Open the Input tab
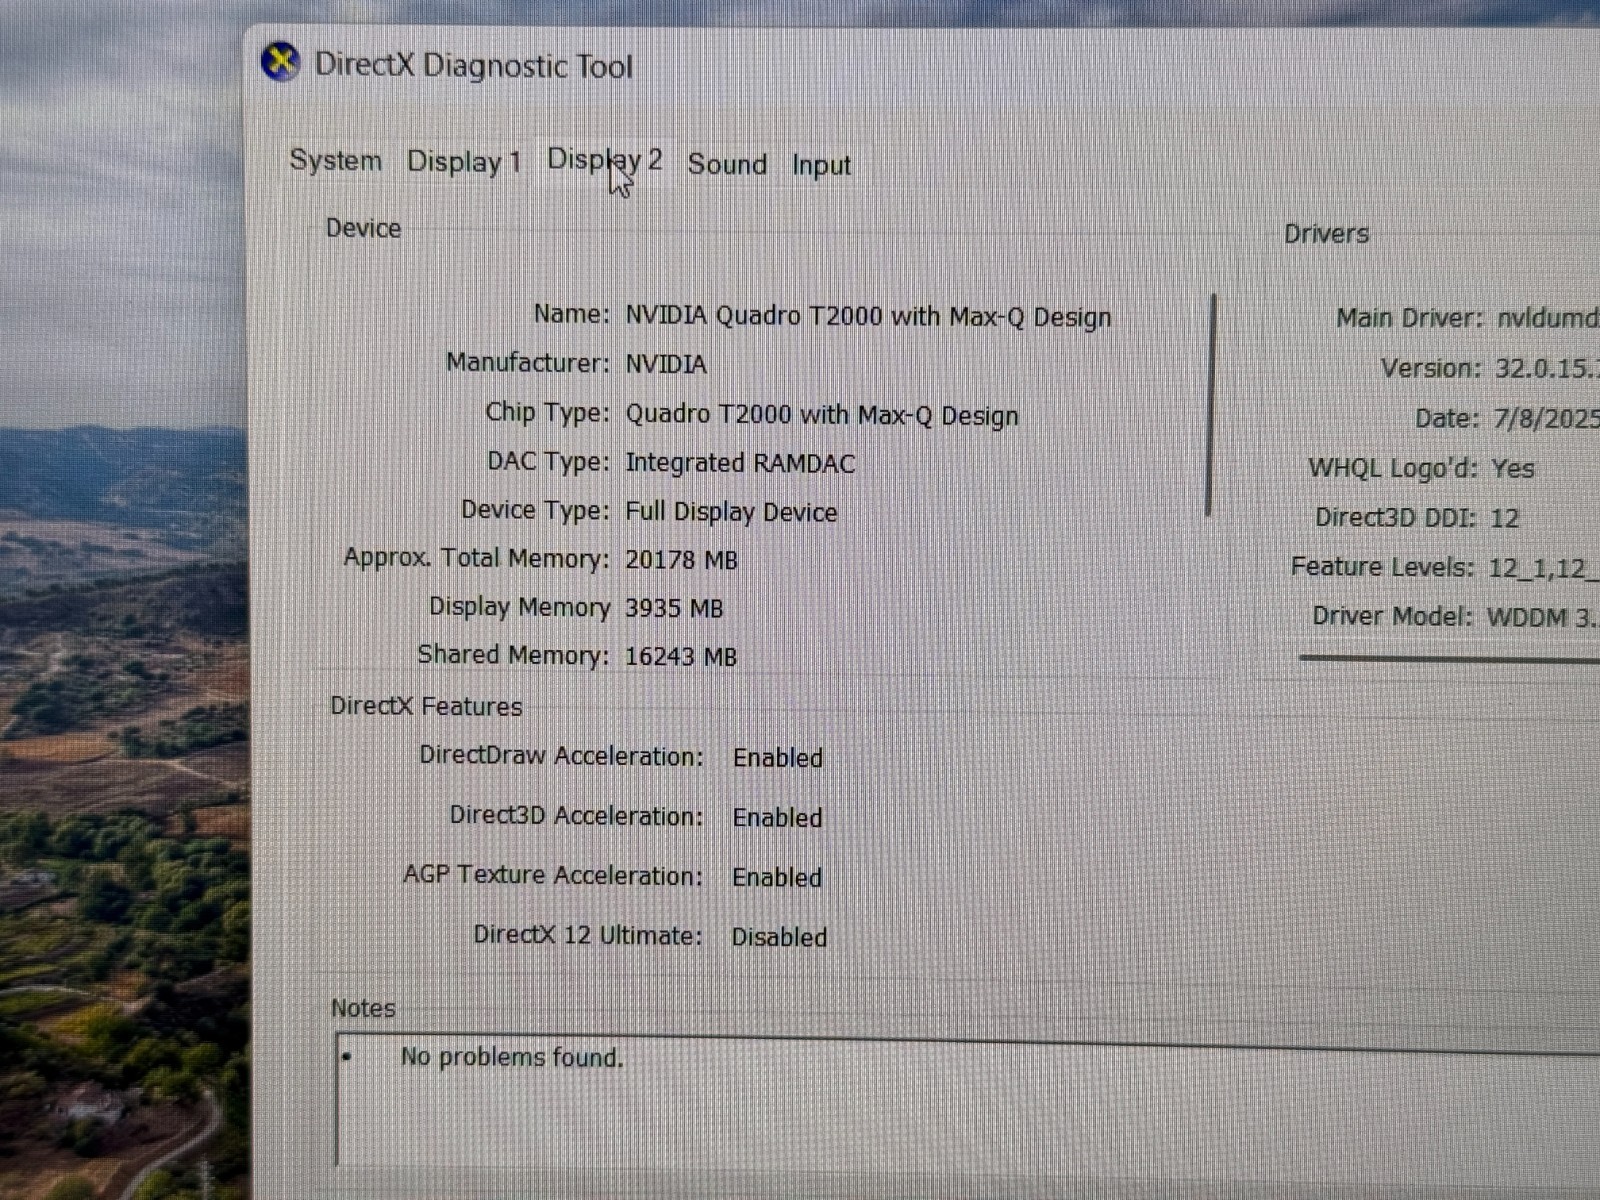 pyautogui.click(x=821, y=165)
